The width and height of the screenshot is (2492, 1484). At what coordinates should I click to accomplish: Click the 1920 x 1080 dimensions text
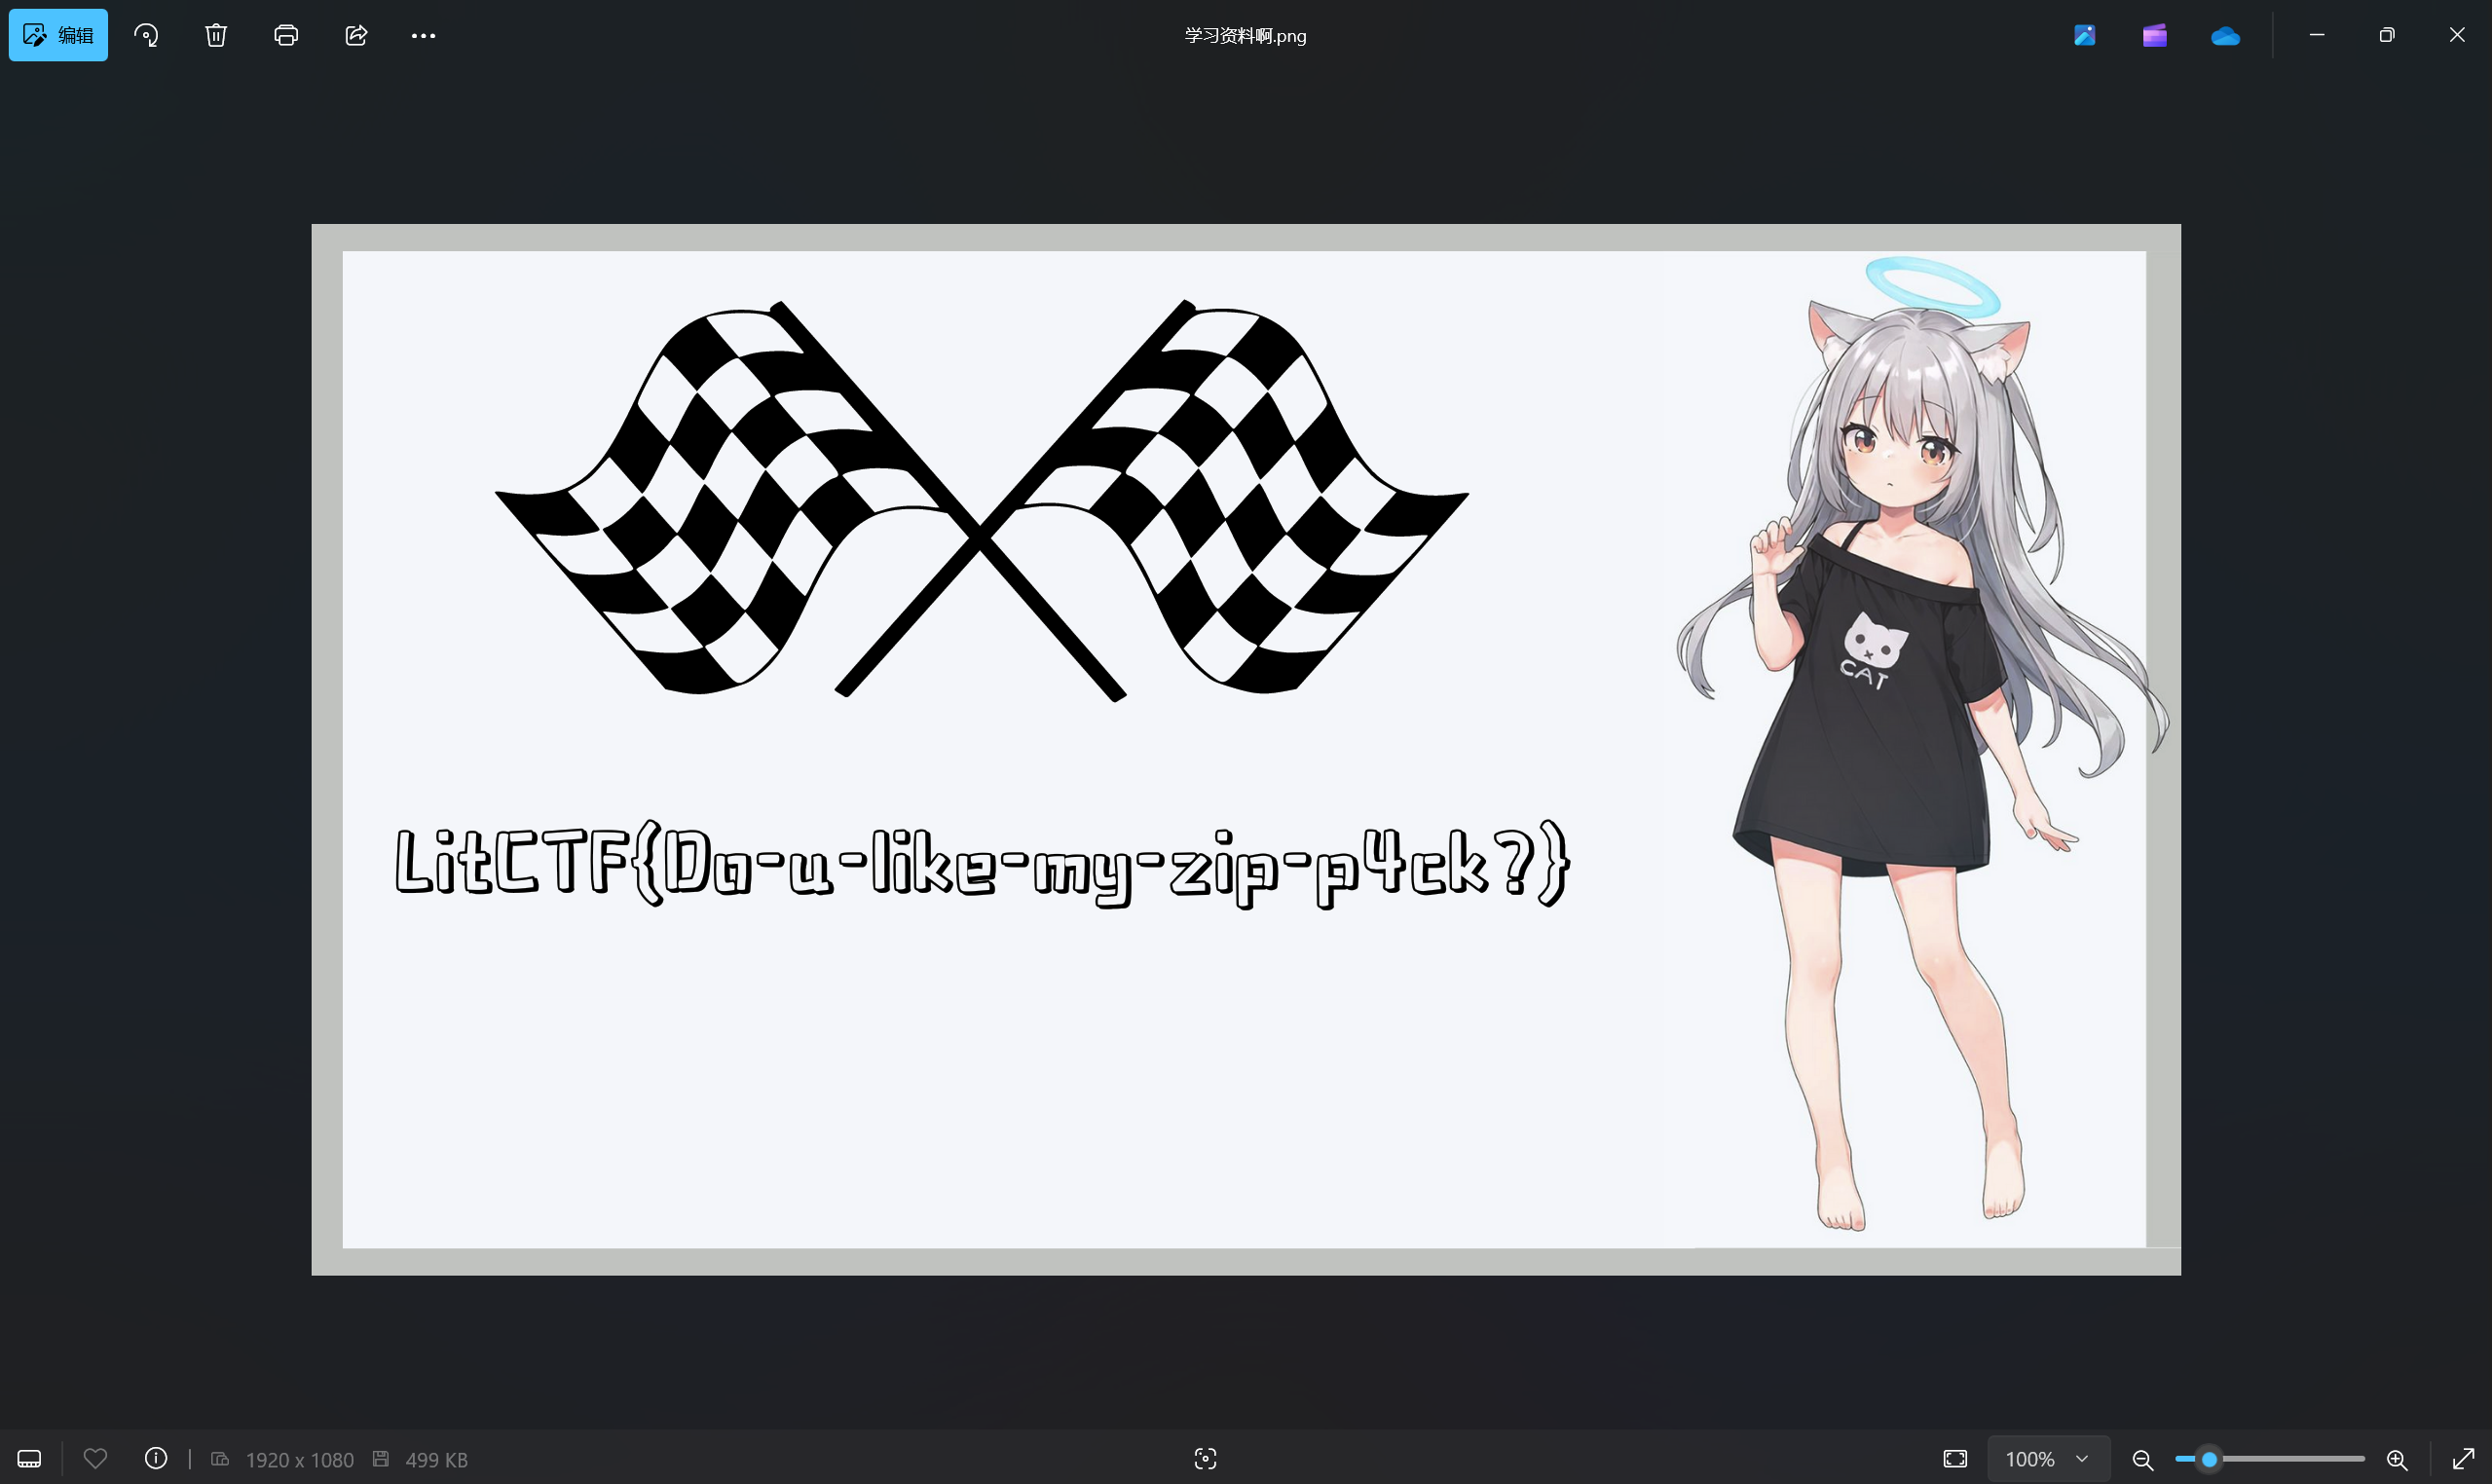coord(299,1460)
